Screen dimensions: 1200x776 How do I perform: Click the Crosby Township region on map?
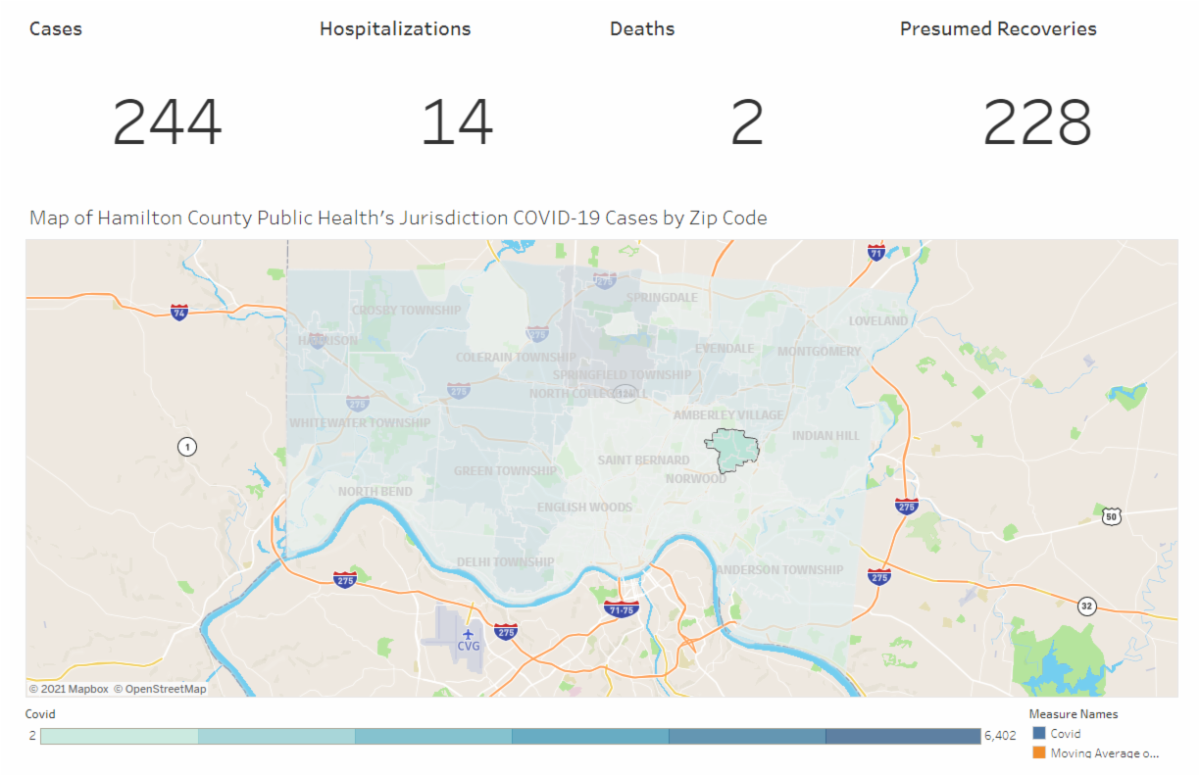[406, 310]
